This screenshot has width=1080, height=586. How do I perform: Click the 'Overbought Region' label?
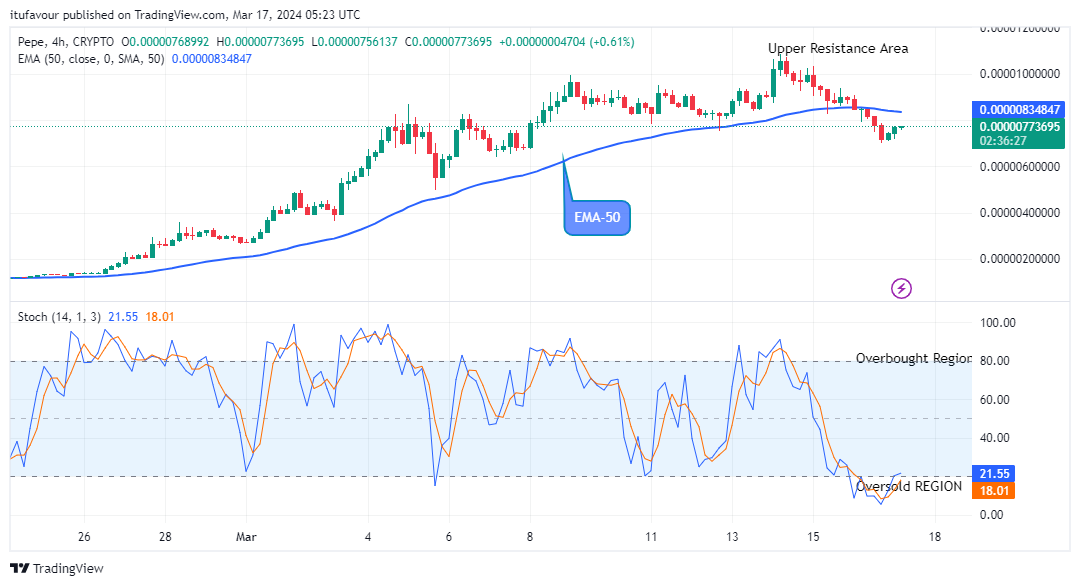(x=913, y=358)
